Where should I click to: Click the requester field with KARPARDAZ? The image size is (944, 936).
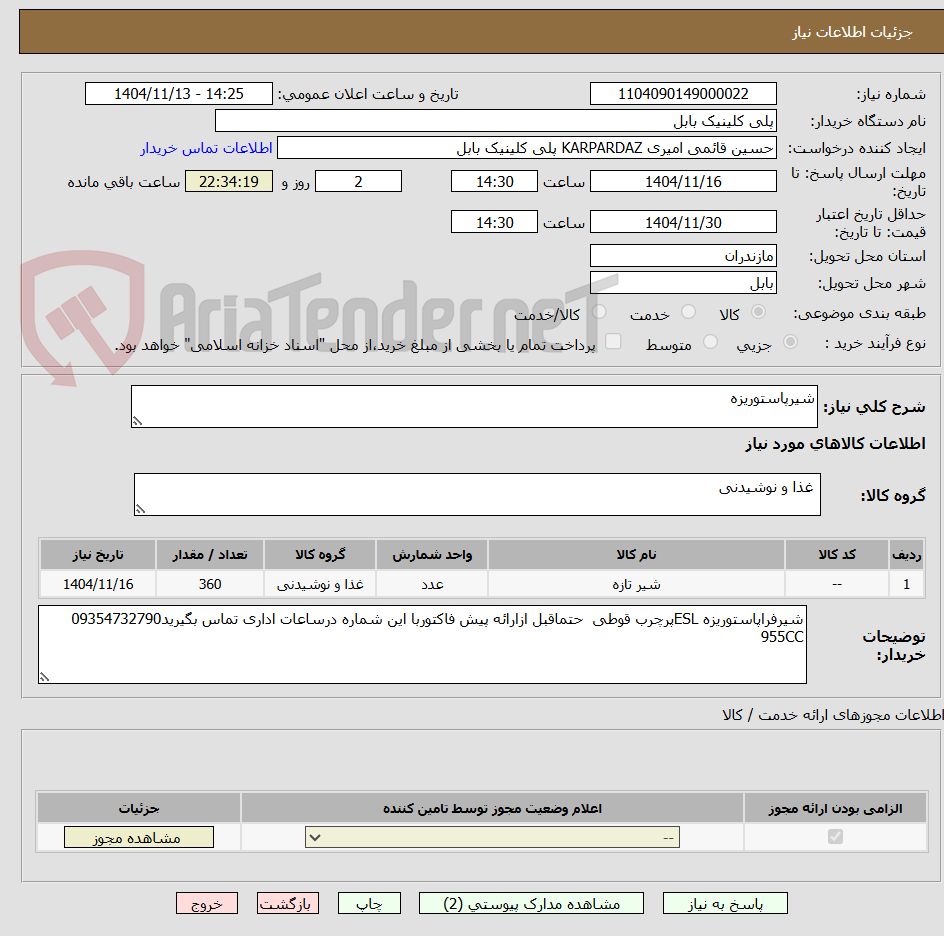pyautogui.click(x=527, y=148)
